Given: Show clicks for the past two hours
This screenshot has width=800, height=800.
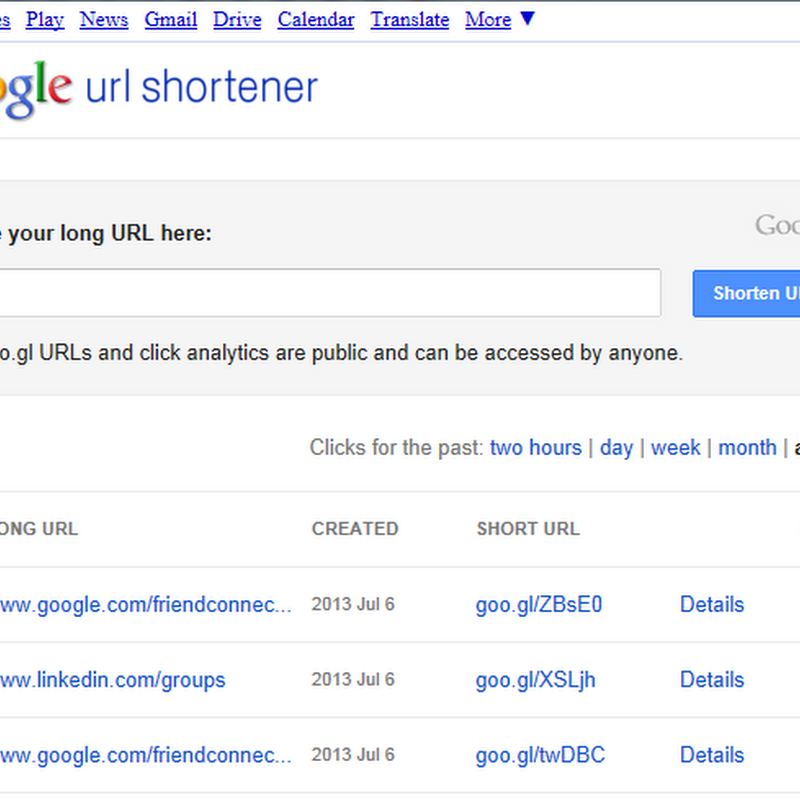Looking at the screenshot, I should click(x=535, y=447).
